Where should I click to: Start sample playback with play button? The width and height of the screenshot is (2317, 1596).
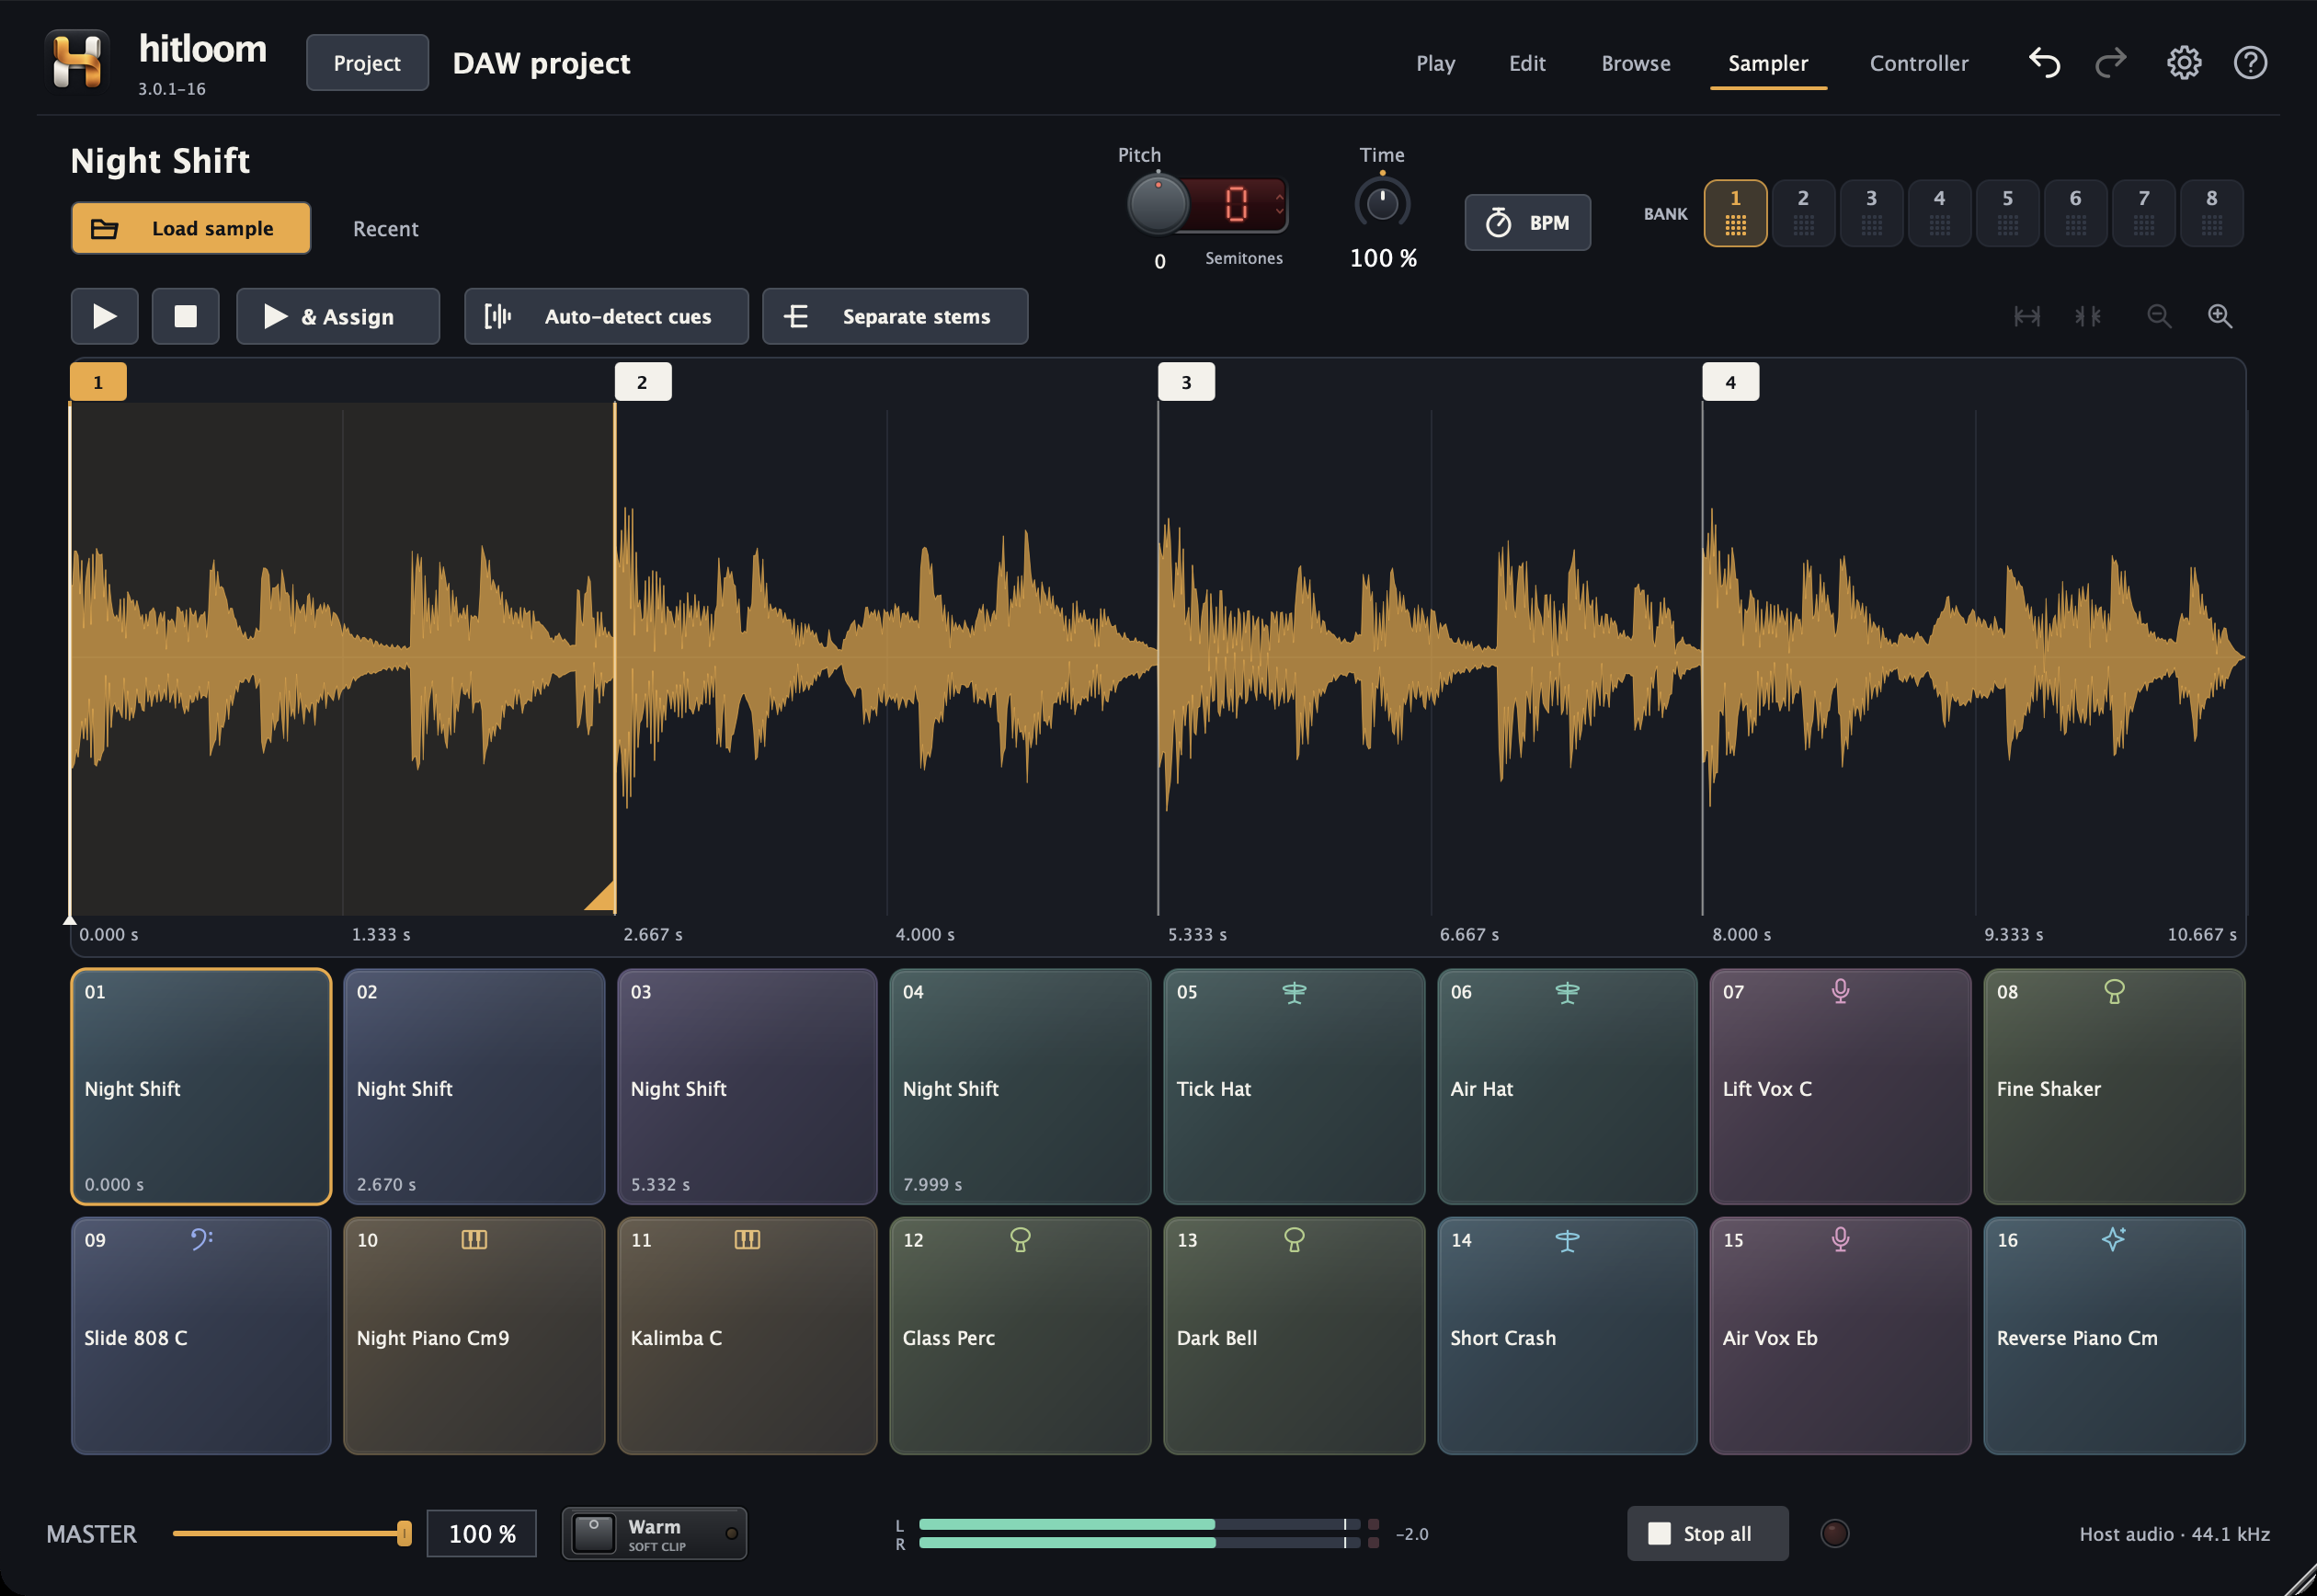104,316
